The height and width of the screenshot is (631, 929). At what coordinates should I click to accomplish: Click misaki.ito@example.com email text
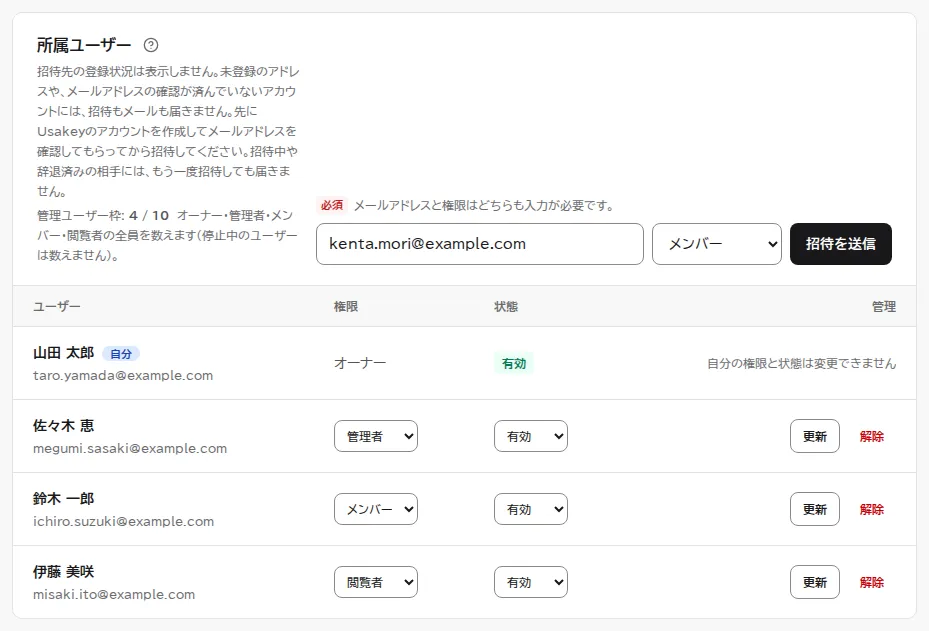pos(114,594)
